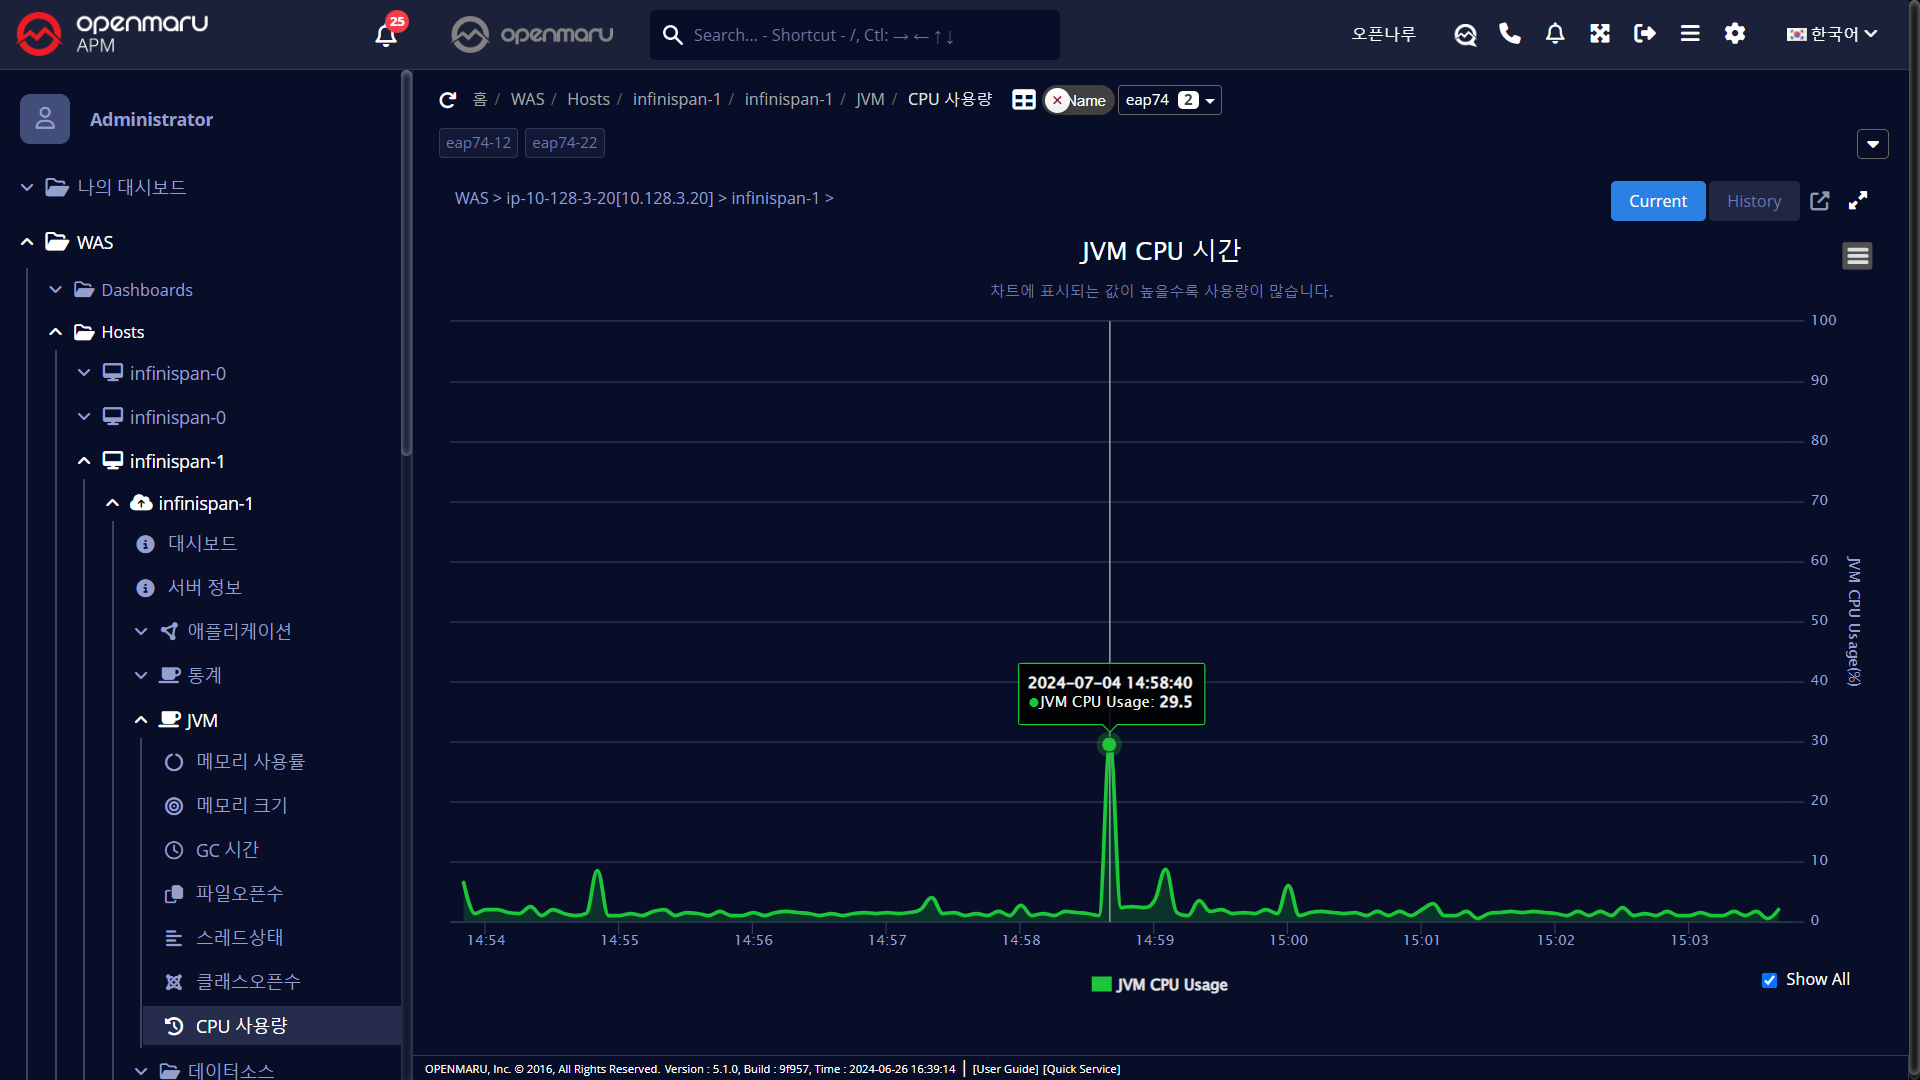Refresh page using reload icon near breadcrumb

(x=448, y=100)
